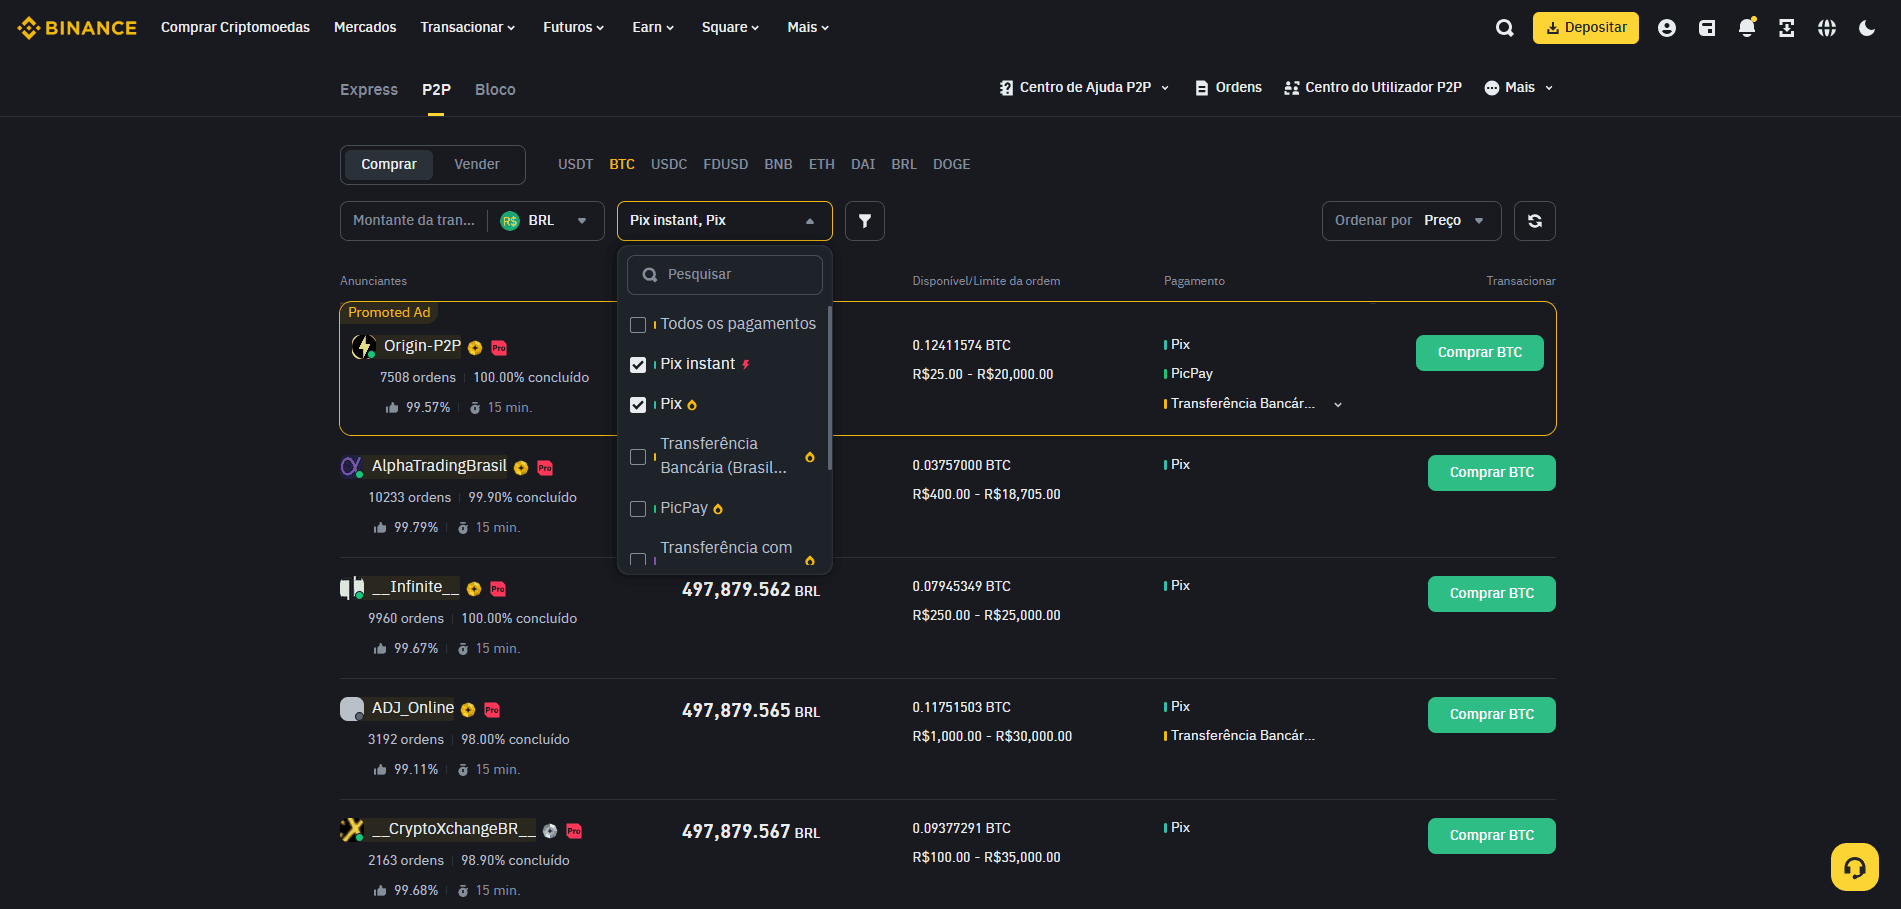Viewport: 1901px width, 909px height.
Task: Click Comprar BTC for __CryptoXchangeBR__
Action: pos(1492,836)
